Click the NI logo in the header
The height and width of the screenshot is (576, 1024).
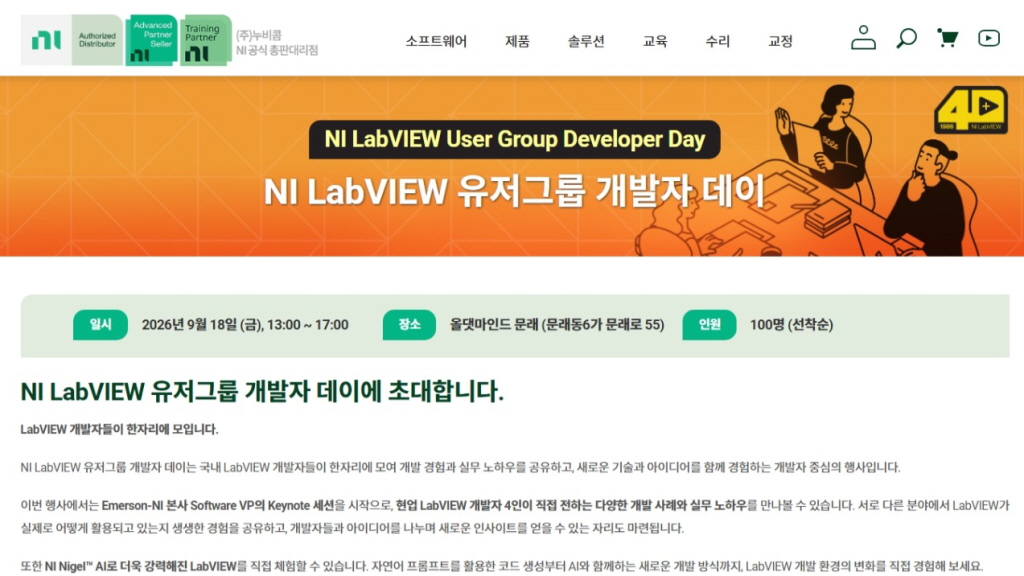click(x=46, y=40)
